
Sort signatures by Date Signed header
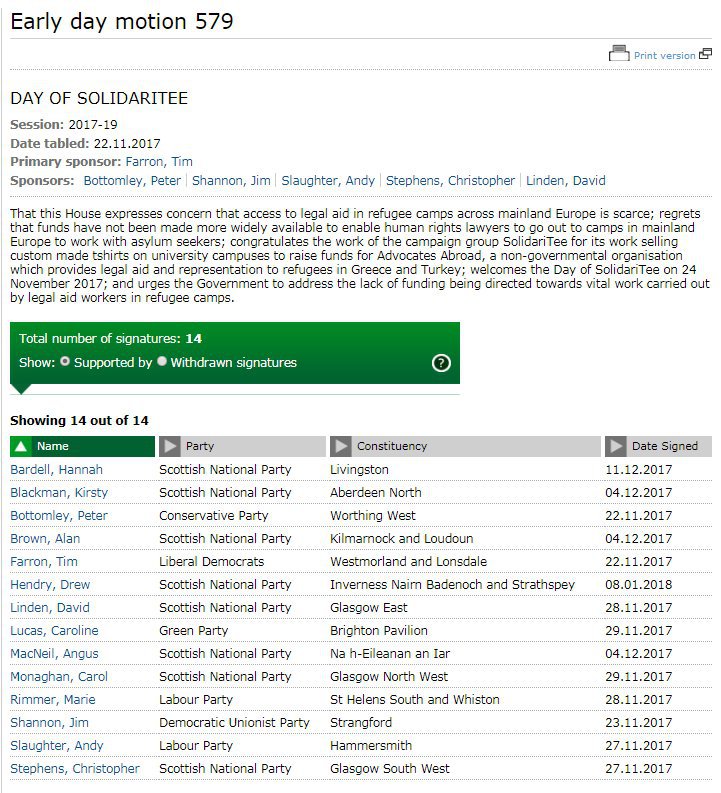[x=665, y=446]
